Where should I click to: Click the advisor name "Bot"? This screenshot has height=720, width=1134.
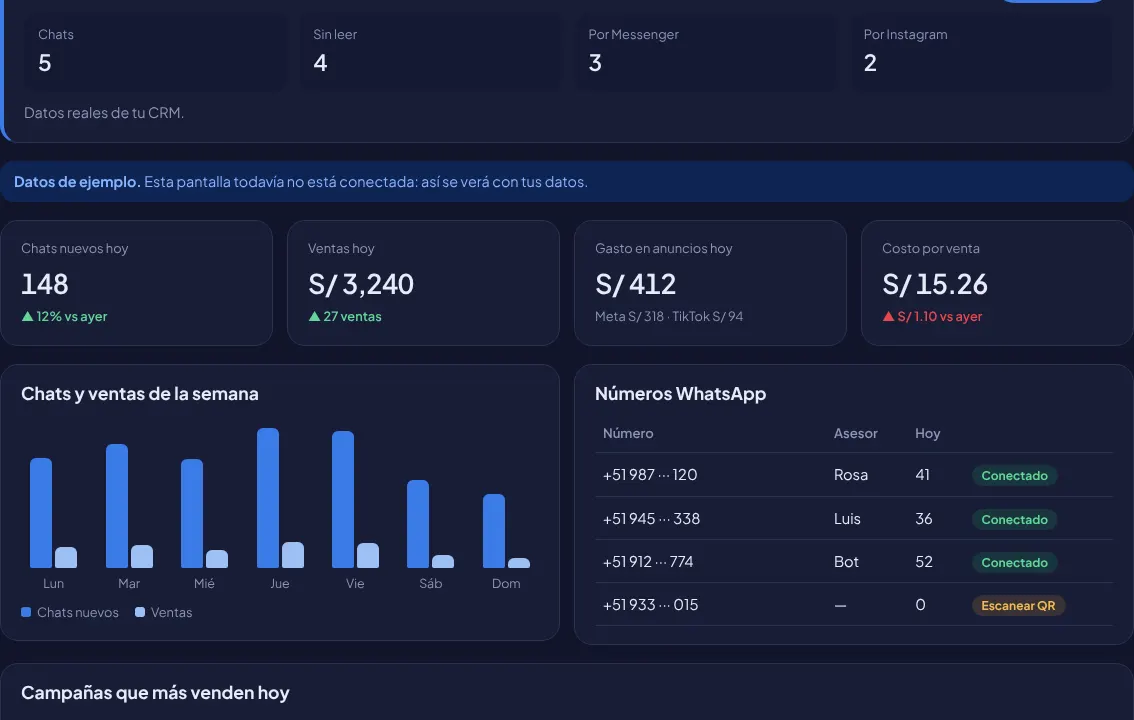(x=846, y=562)
